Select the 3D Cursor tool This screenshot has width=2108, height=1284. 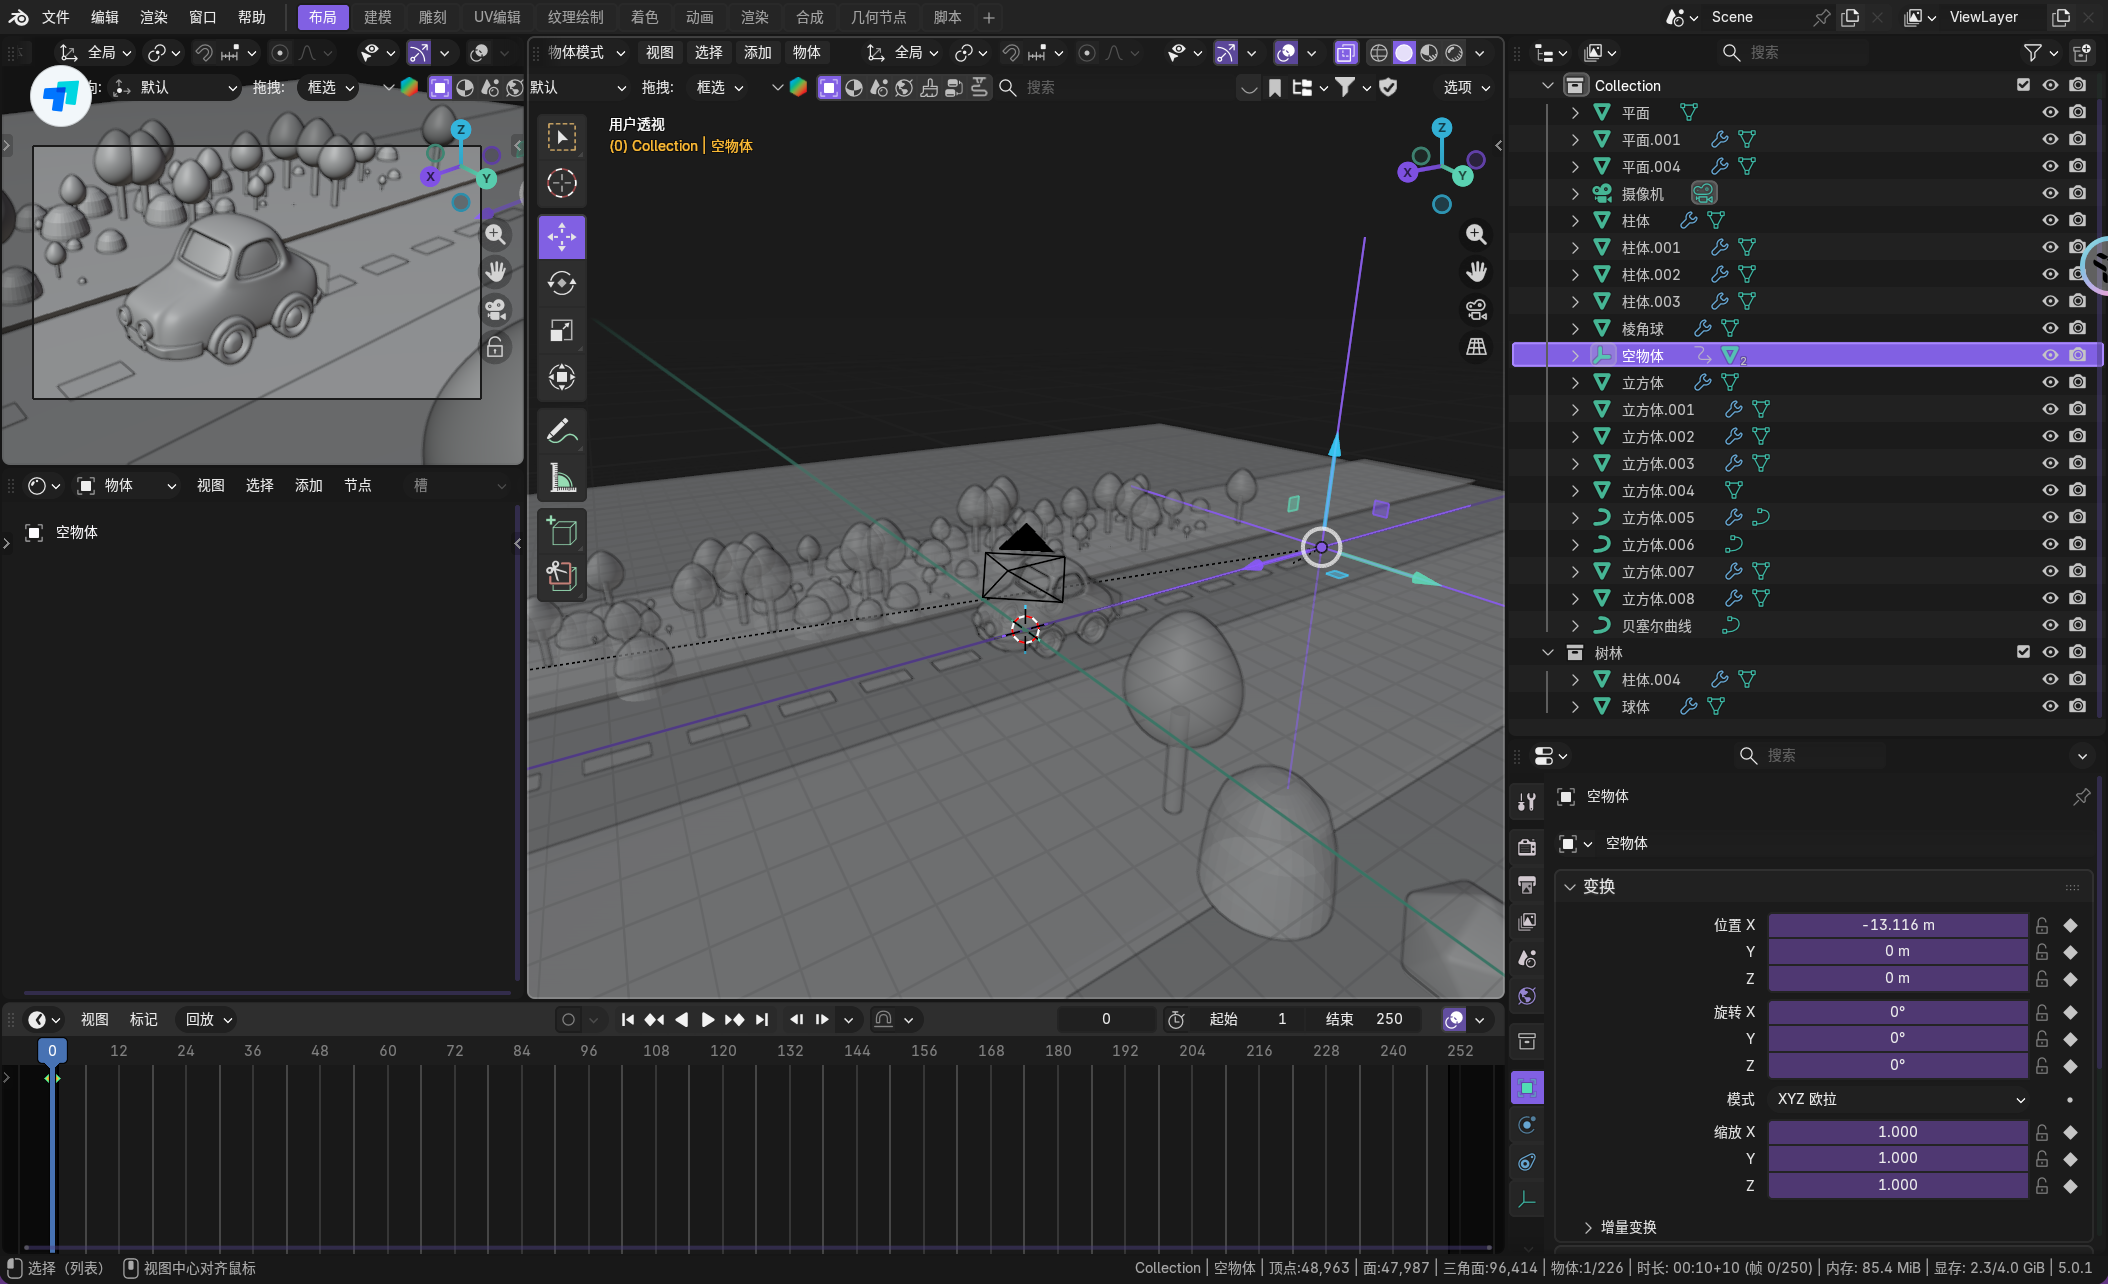point(561,183)
